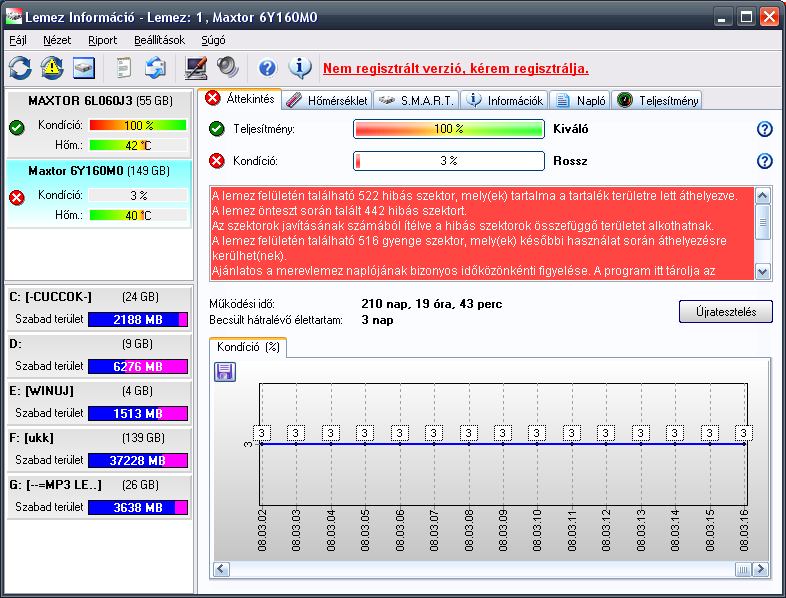Select partition D: (9 GB)
The width and height of the screenshot is (786, 598).
tap(99, 355)
